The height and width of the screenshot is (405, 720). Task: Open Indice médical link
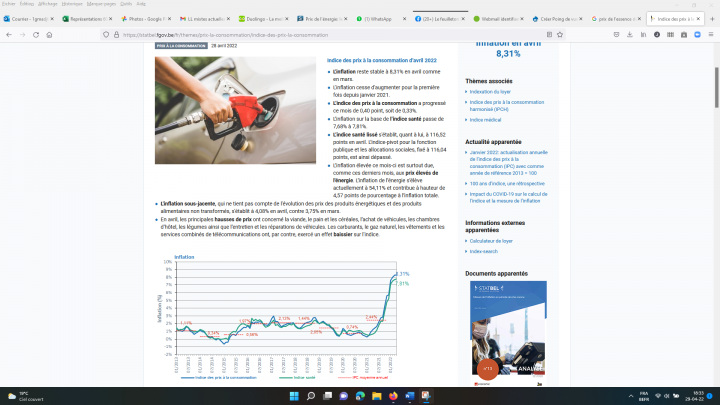tap(485, 120)
